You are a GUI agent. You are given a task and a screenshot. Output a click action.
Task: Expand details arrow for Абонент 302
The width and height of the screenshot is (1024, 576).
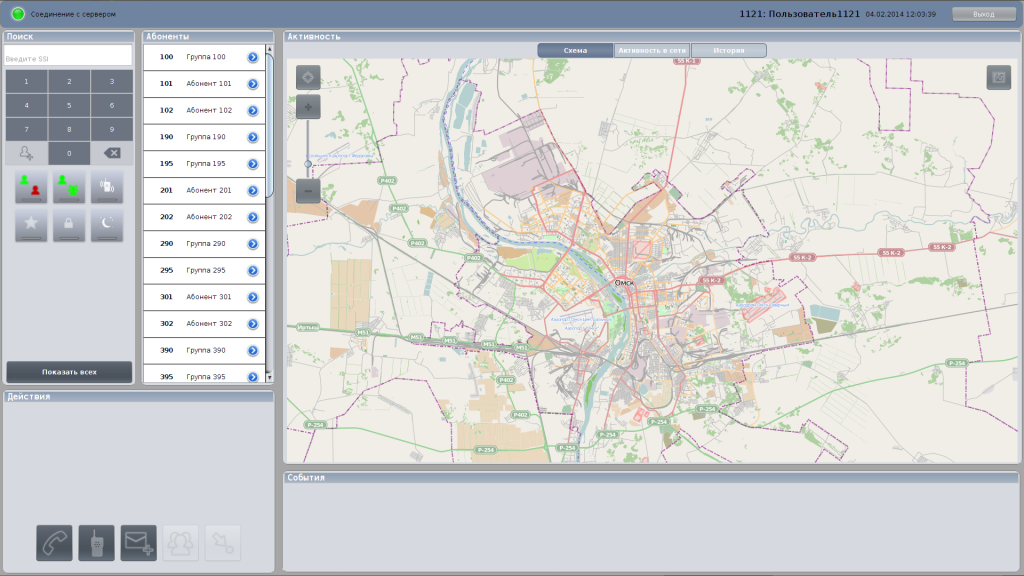coord(253,324)
